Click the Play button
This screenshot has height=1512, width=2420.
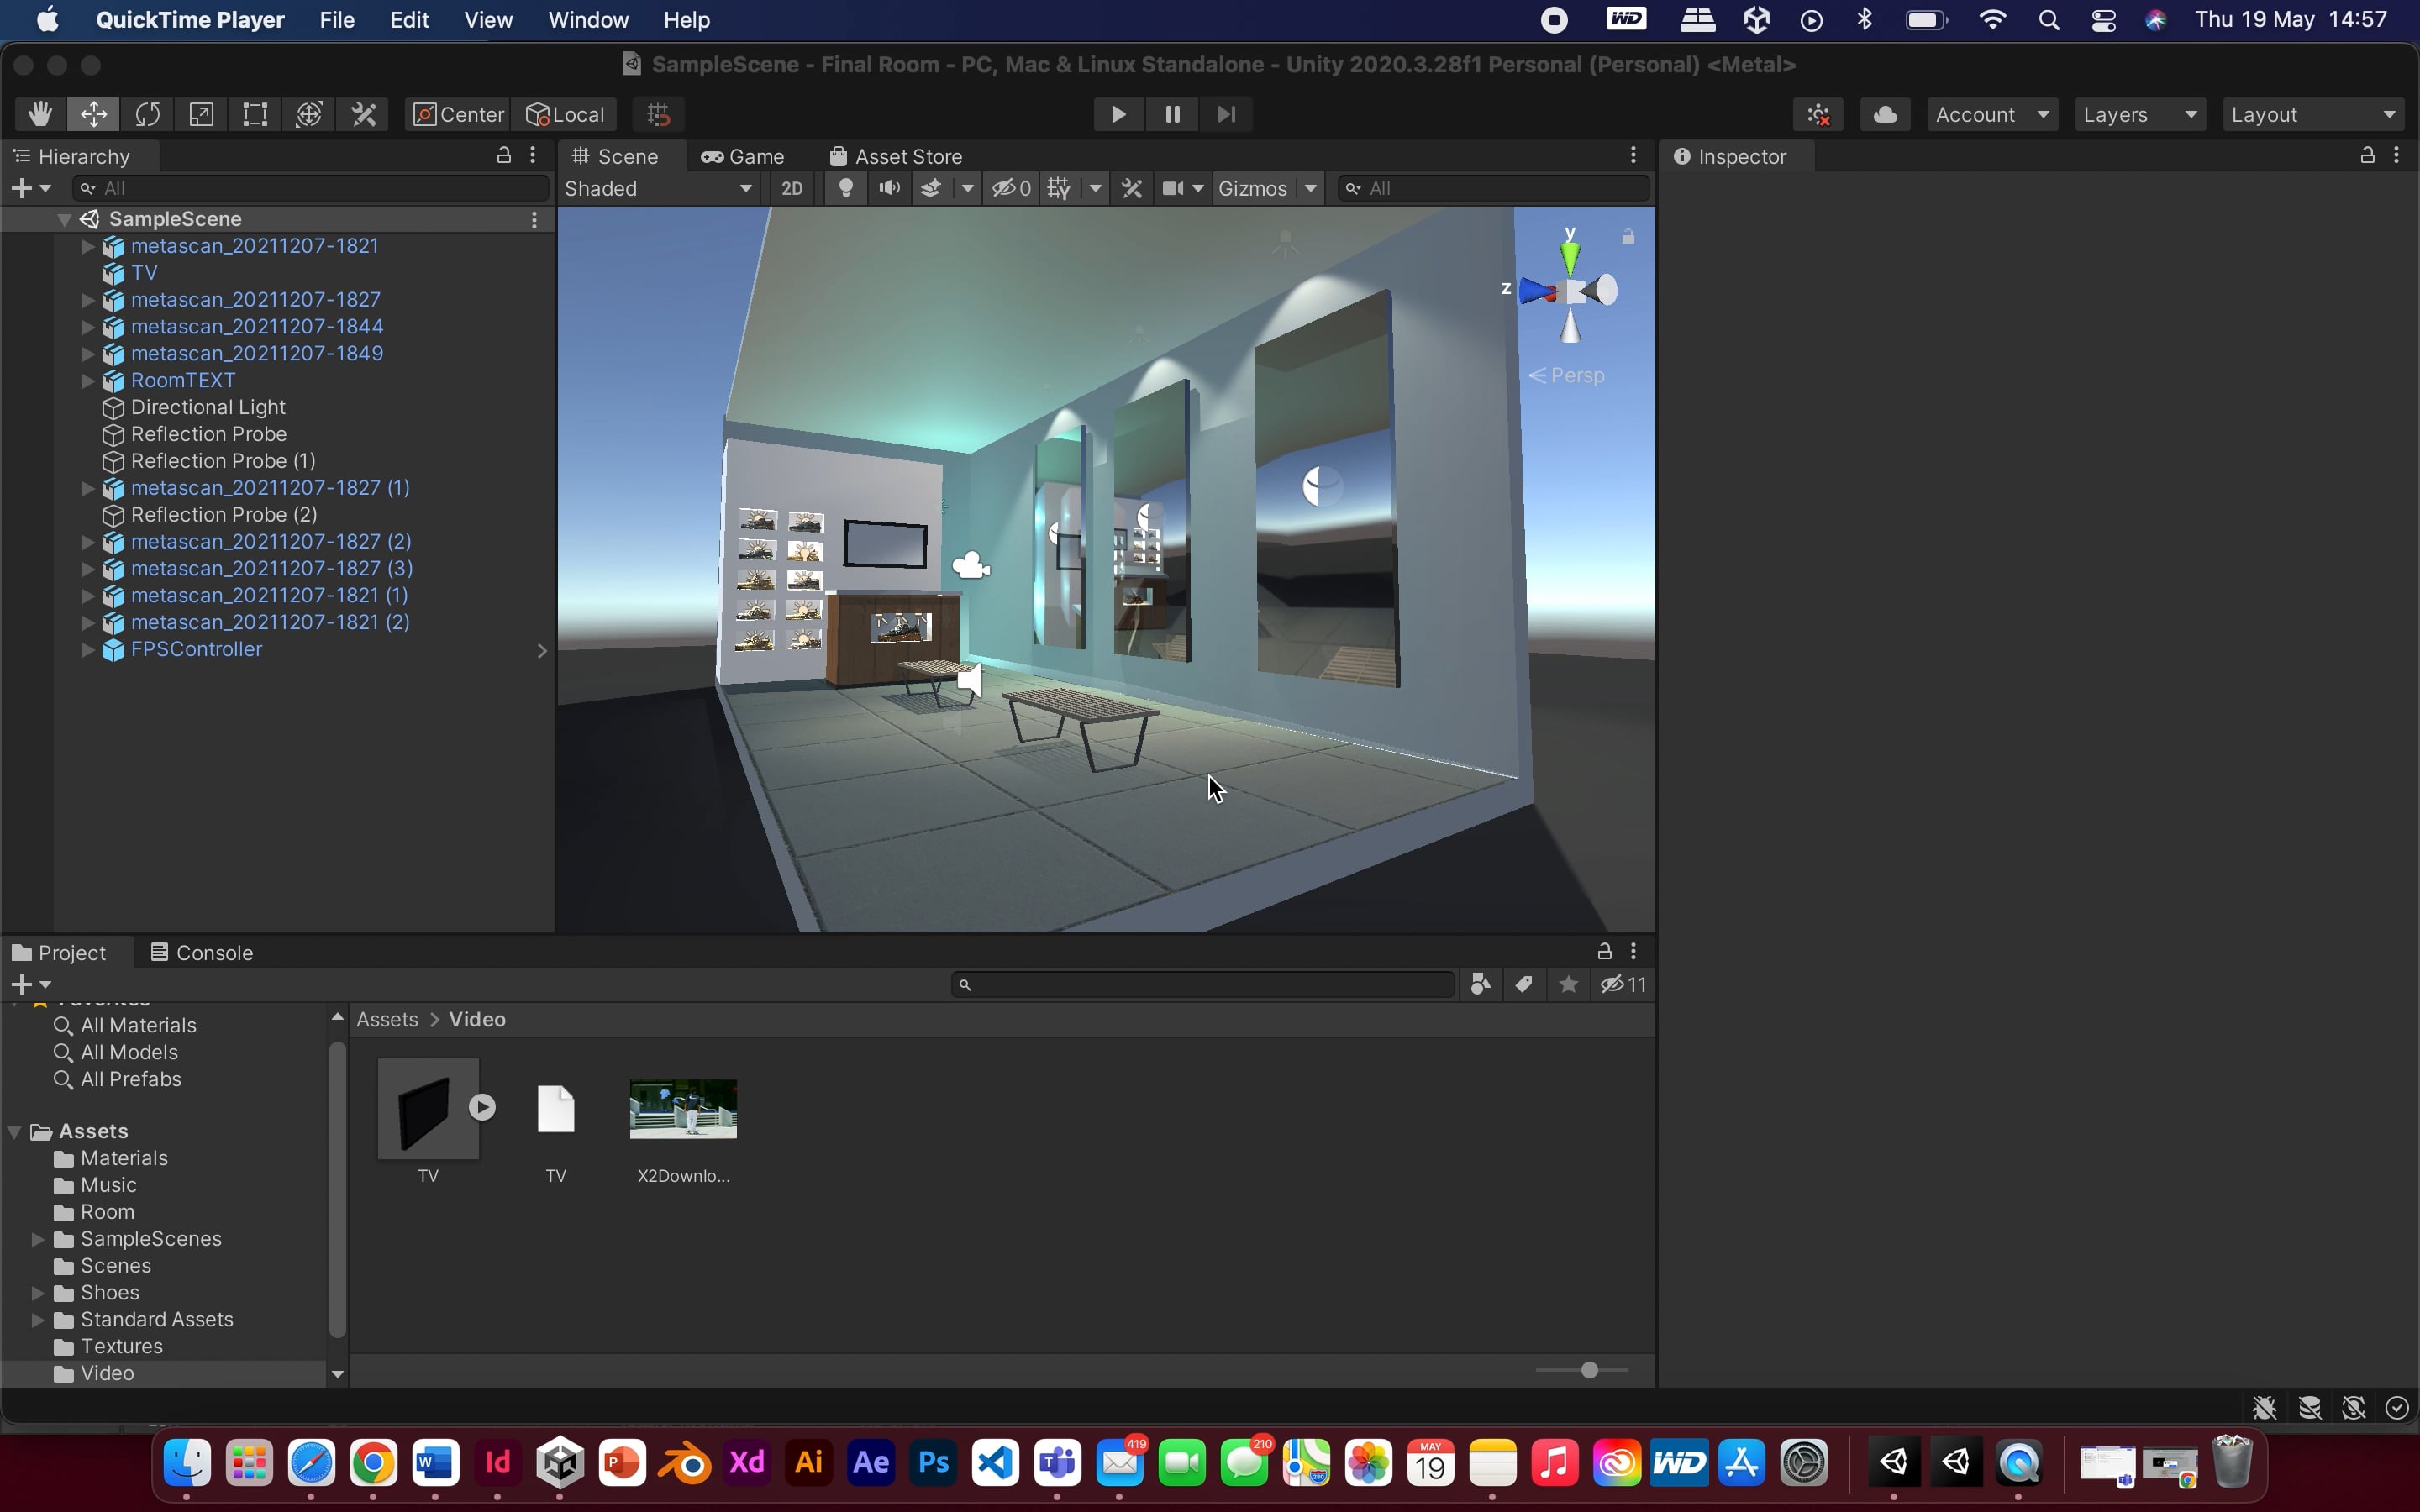coord(1118,114)
